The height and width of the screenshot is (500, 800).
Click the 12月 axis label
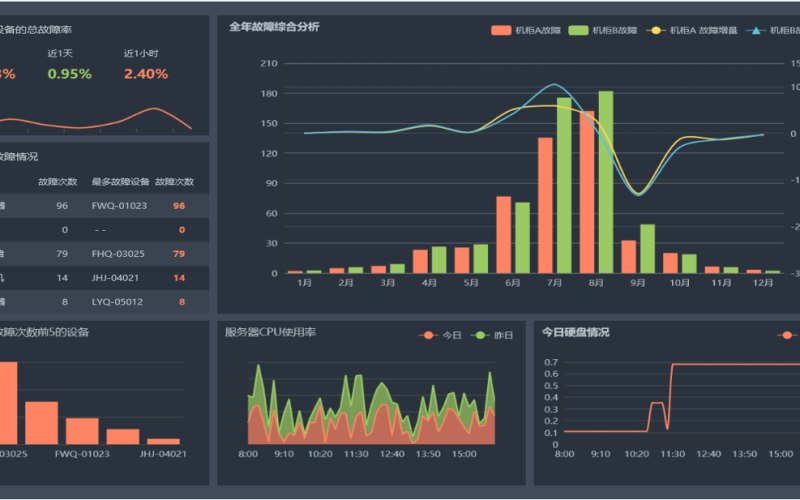click(x=763, y=283)
